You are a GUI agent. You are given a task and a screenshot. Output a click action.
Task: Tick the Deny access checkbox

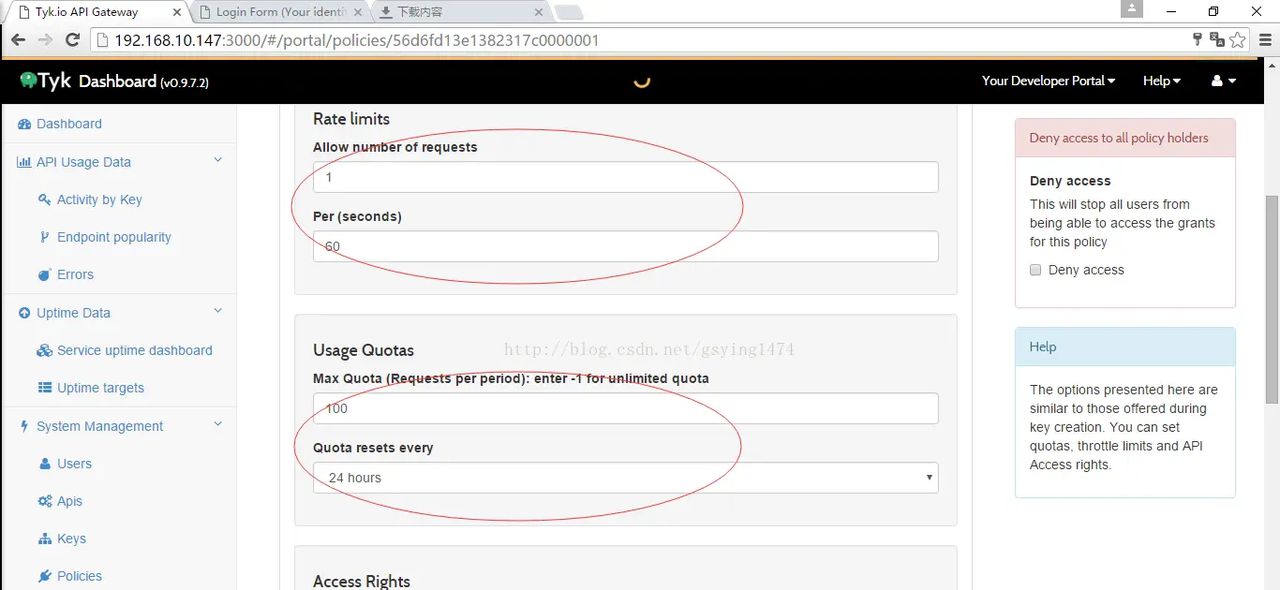point(1036,270)
